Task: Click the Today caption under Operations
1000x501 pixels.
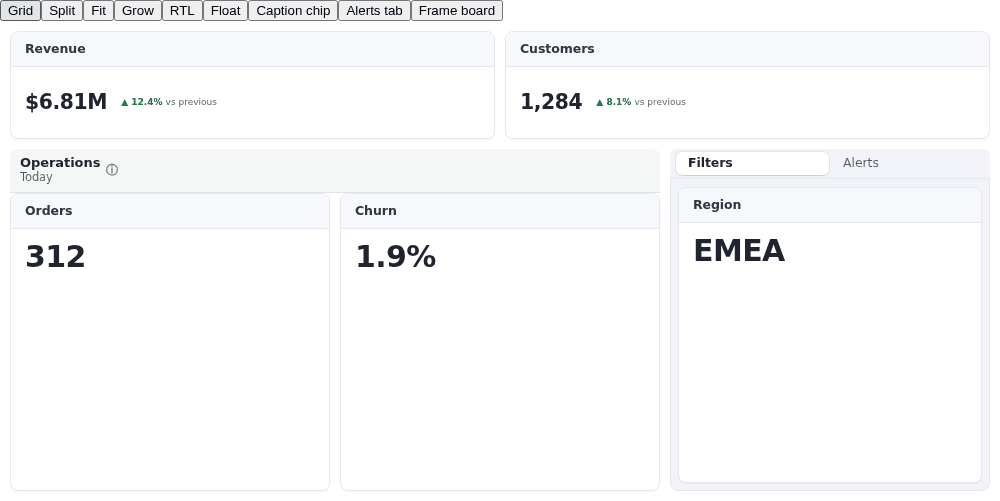Action: (36, 177)
